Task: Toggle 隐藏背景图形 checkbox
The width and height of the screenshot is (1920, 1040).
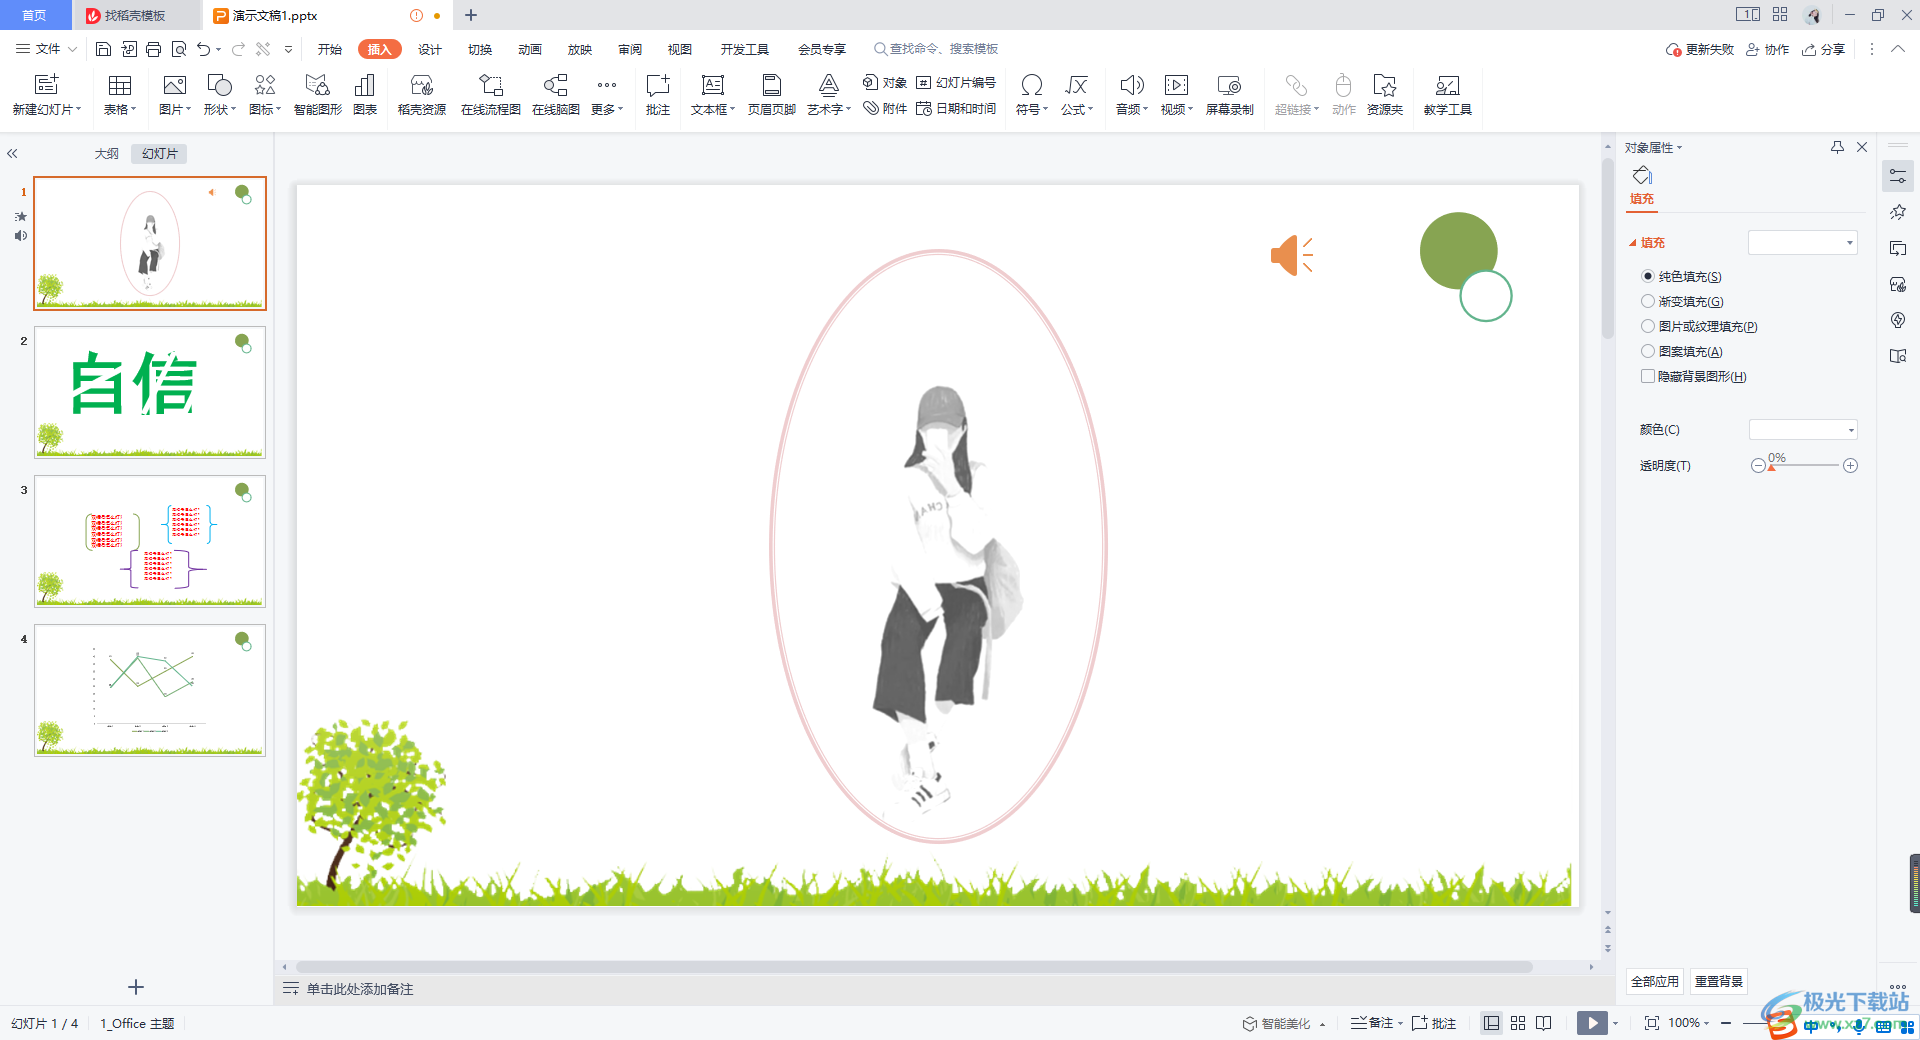Action: coord(1648,376)
